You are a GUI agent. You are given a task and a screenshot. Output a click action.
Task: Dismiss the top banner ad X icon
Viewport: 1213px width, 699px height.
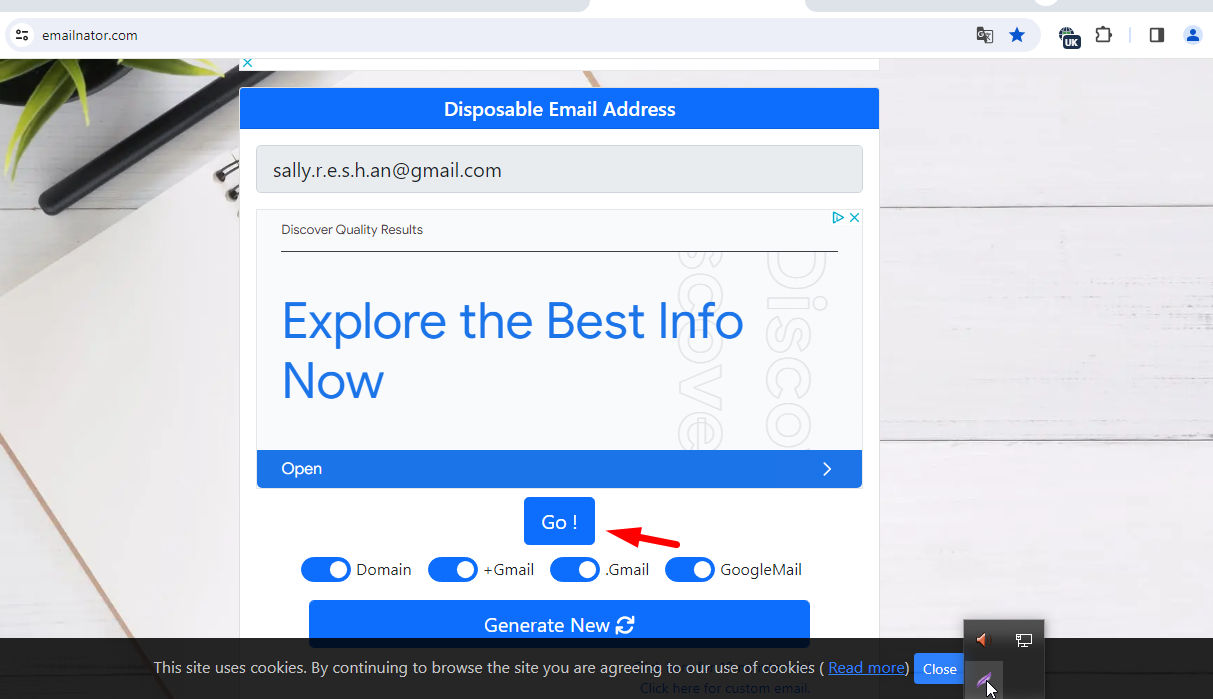click(x=248, y=63)
